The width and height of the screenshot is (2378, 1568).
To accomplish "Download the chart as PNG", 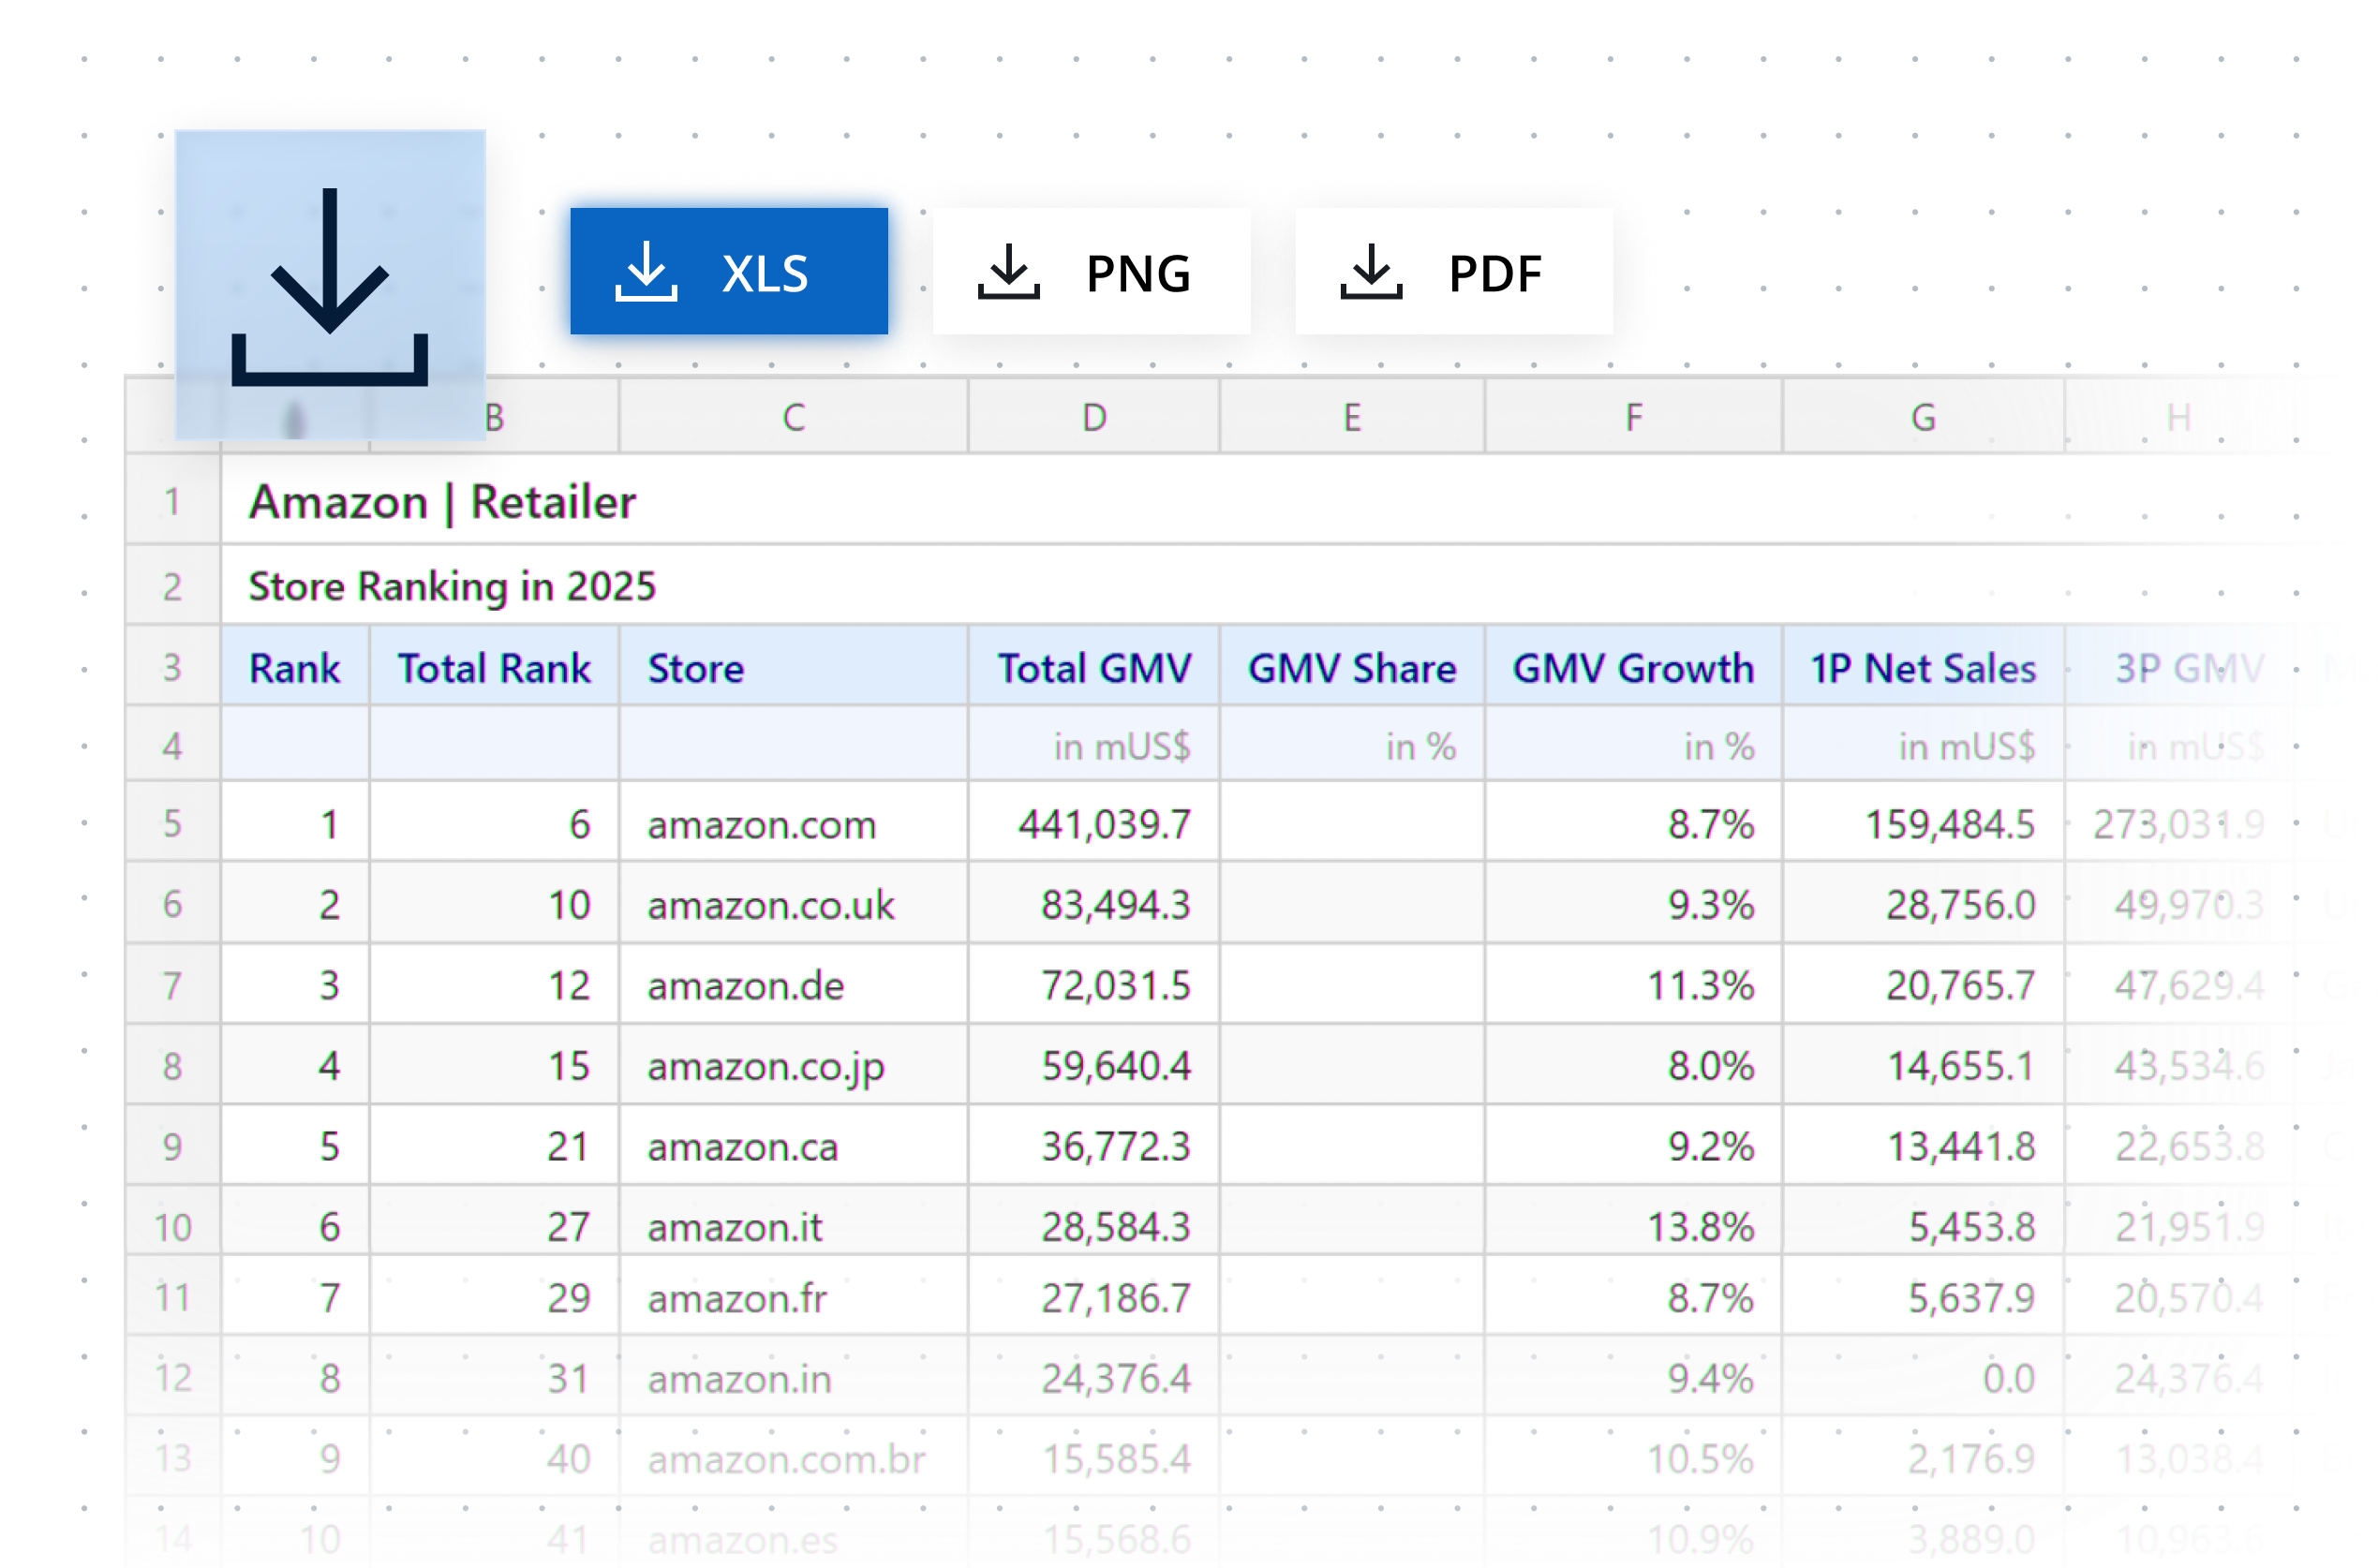I will tap(1091, 272).
